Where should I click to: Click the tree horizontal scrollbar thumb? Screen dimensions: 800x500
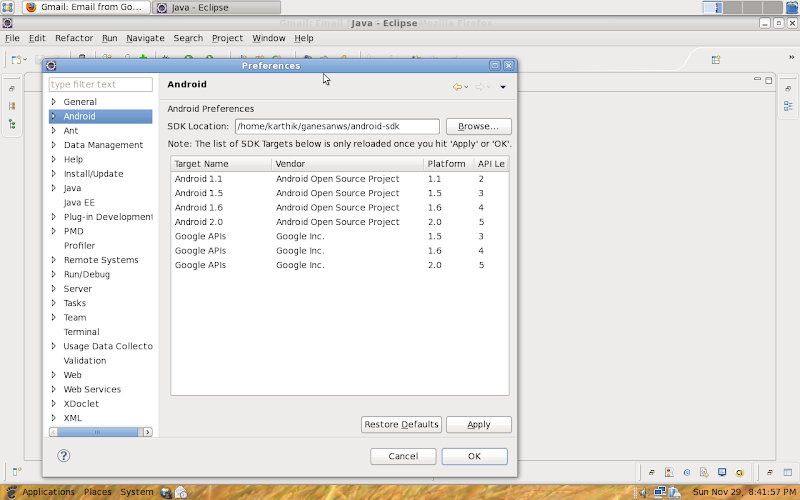pyautogui.click(x=97, y=432)
